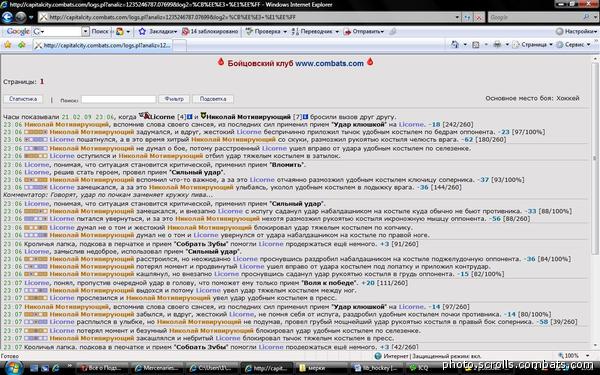
Task: Click the Google search box at top right
Action: pos(535,17)
